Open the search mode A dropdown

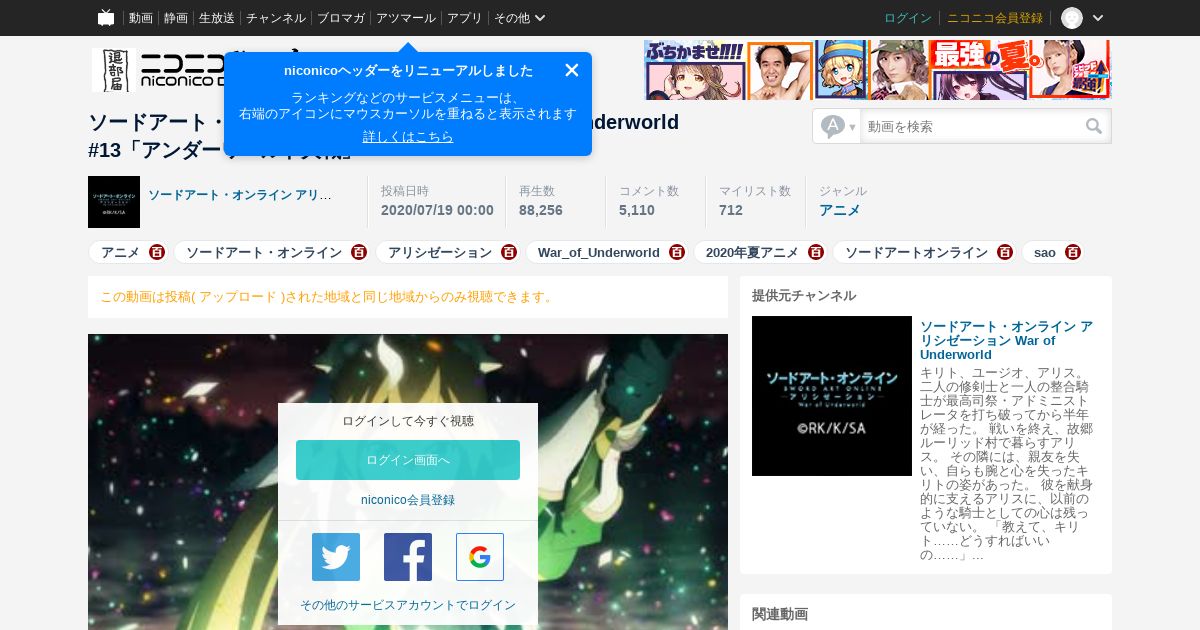(838, 126)
